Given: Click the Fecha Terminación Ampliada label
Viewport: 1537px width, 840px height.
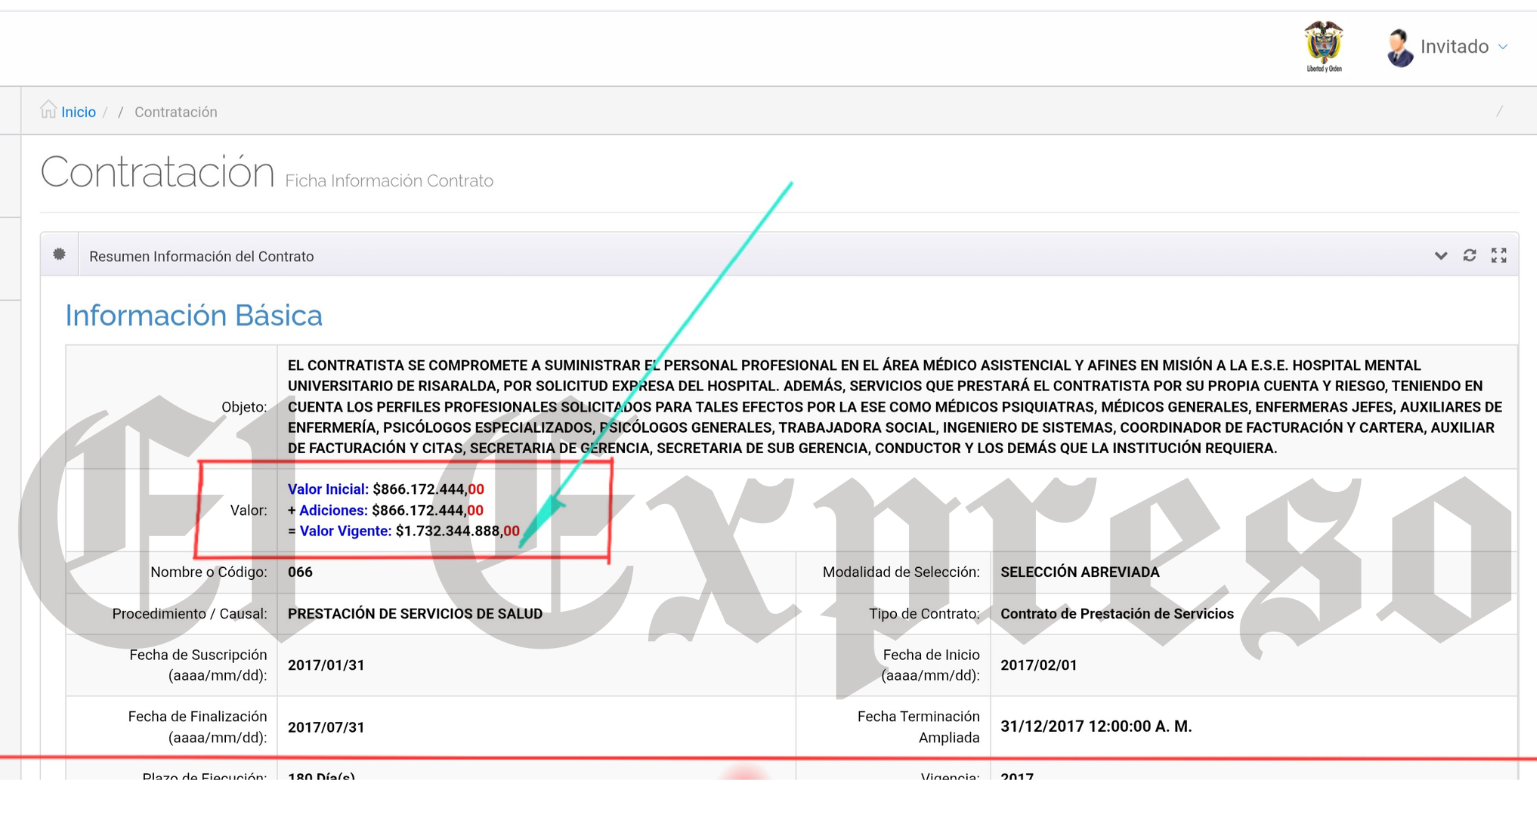Looking at the screenshot, I should click(x=918, y=727).
